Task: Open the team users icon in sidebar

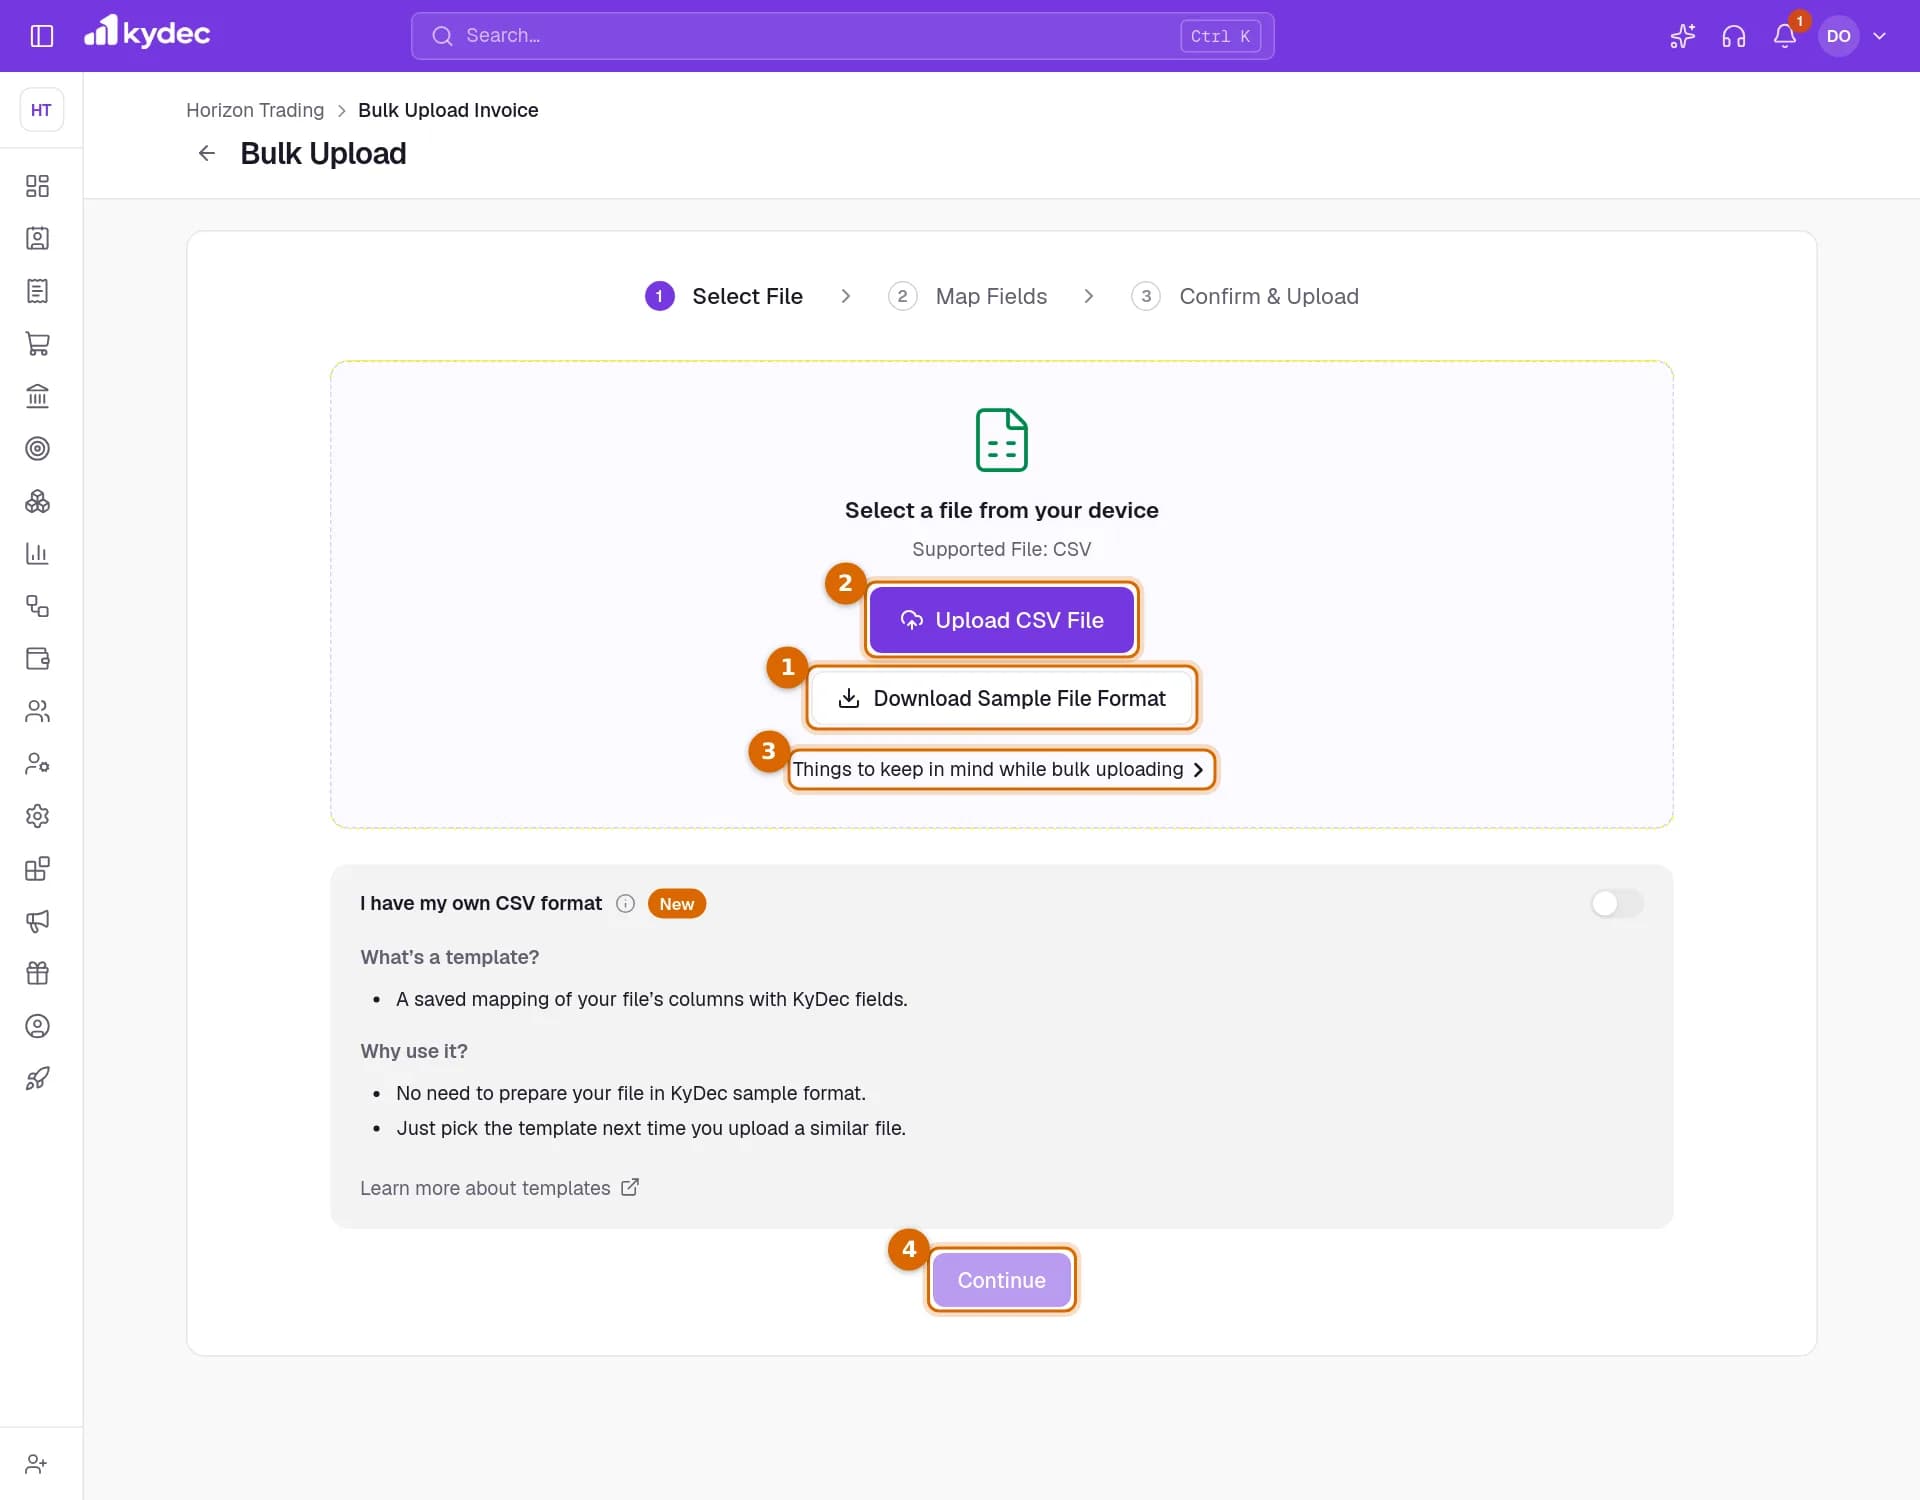Action: (37, 711)
